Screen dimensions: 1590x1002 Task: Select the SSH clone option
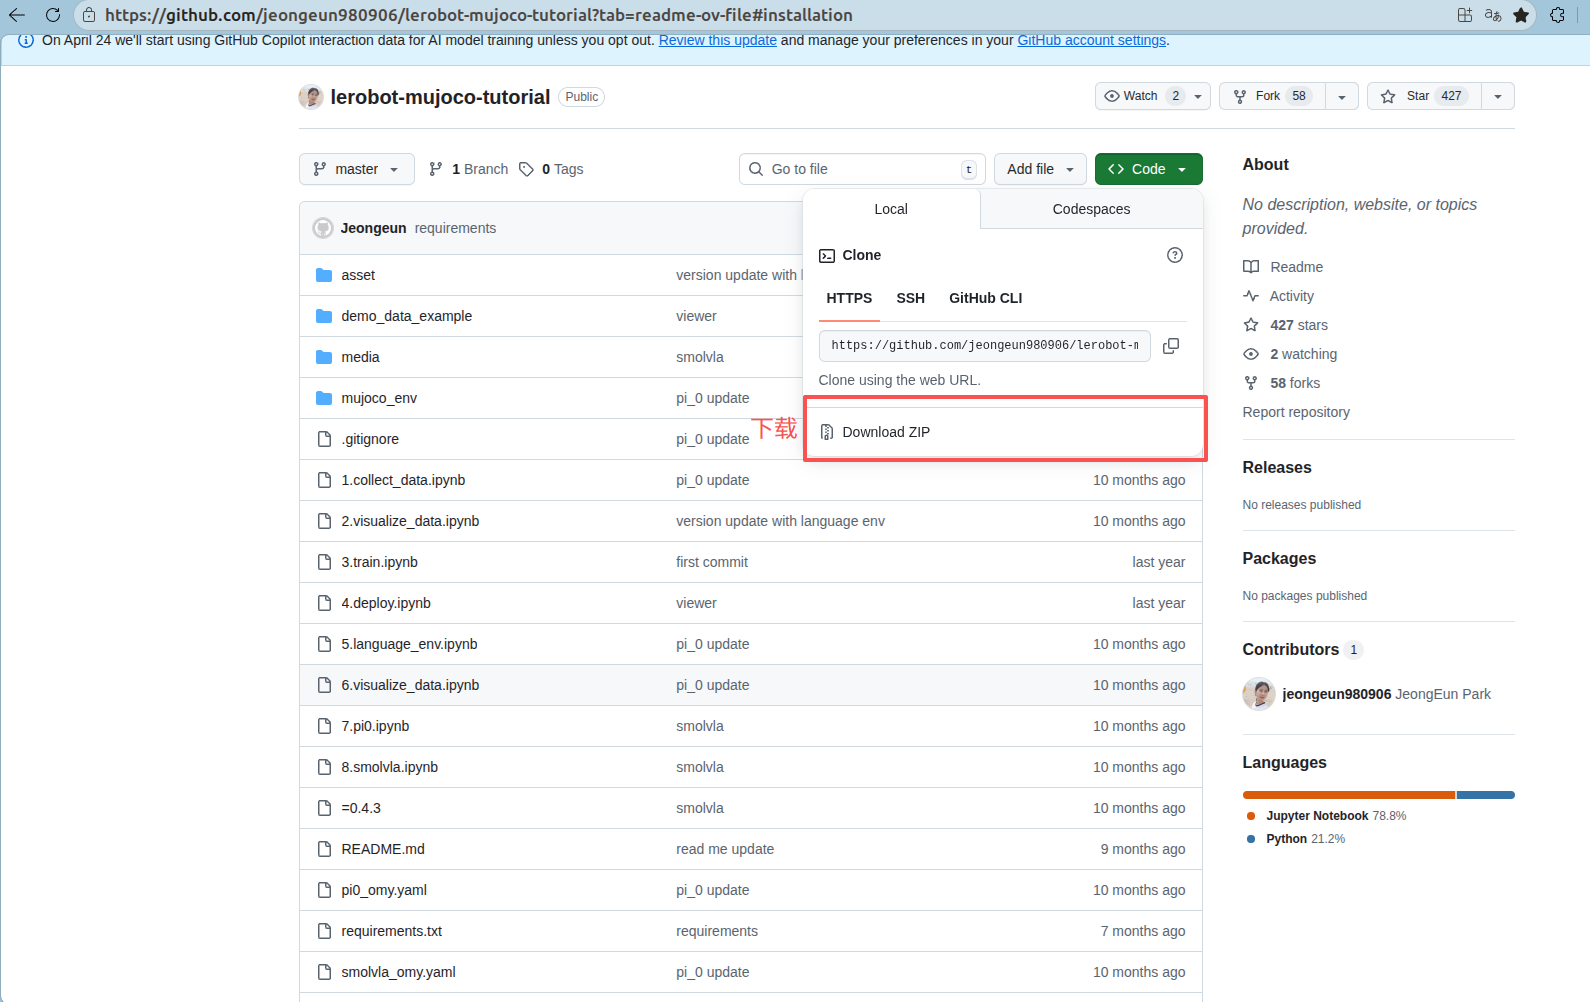[910, 298]
